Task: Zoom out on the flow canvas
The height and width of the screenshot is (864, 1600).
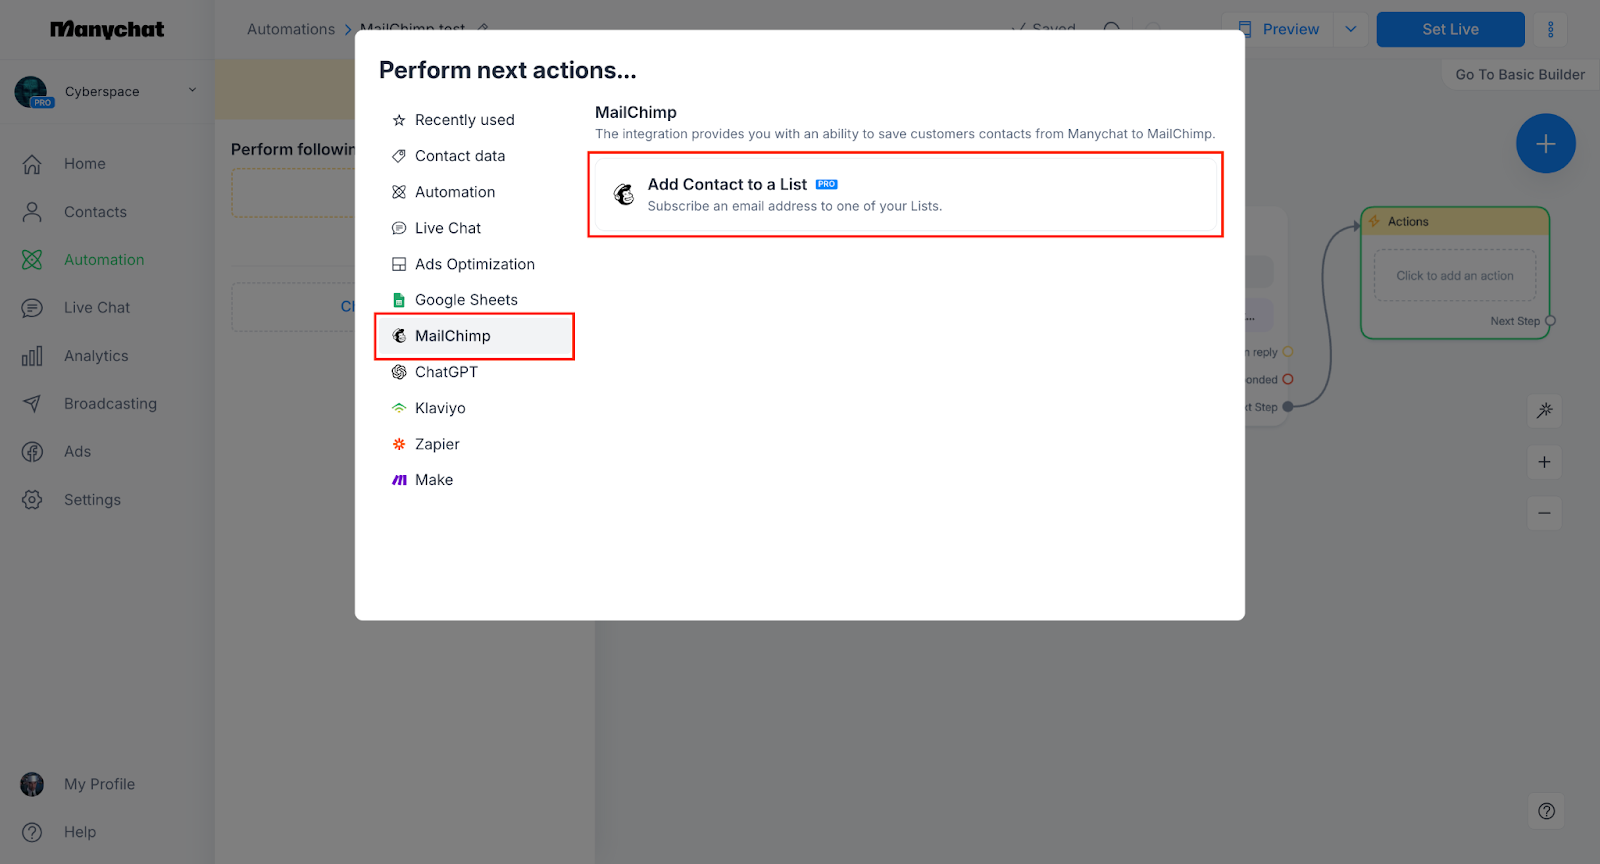Action: 1544,514
